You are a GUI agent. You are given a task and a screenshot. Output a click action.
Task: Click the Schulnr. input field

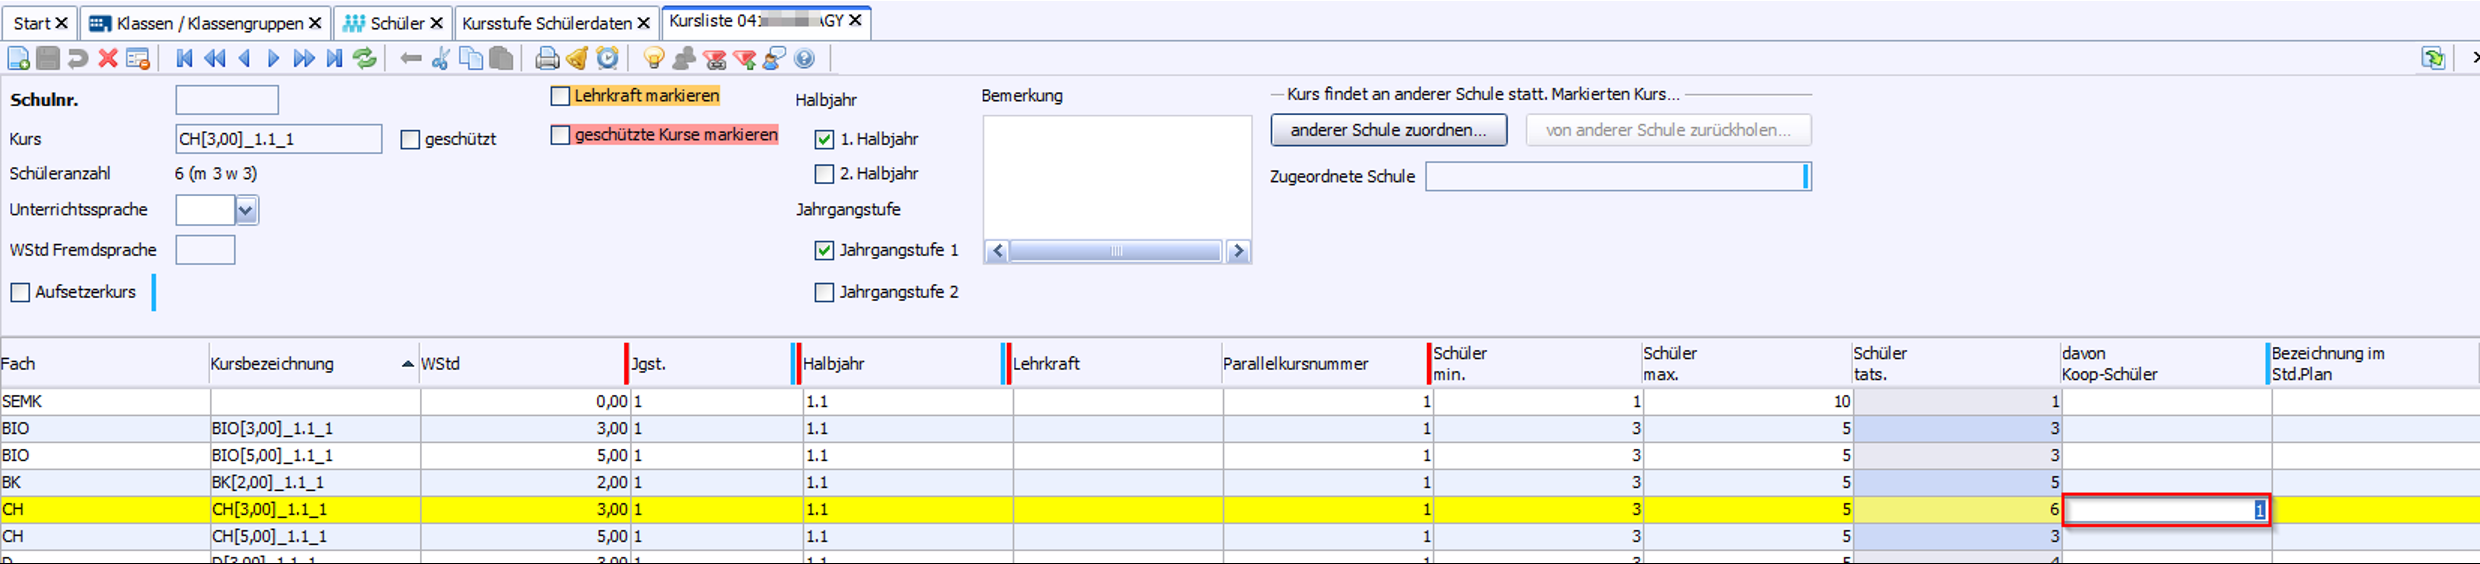(227, 100)
